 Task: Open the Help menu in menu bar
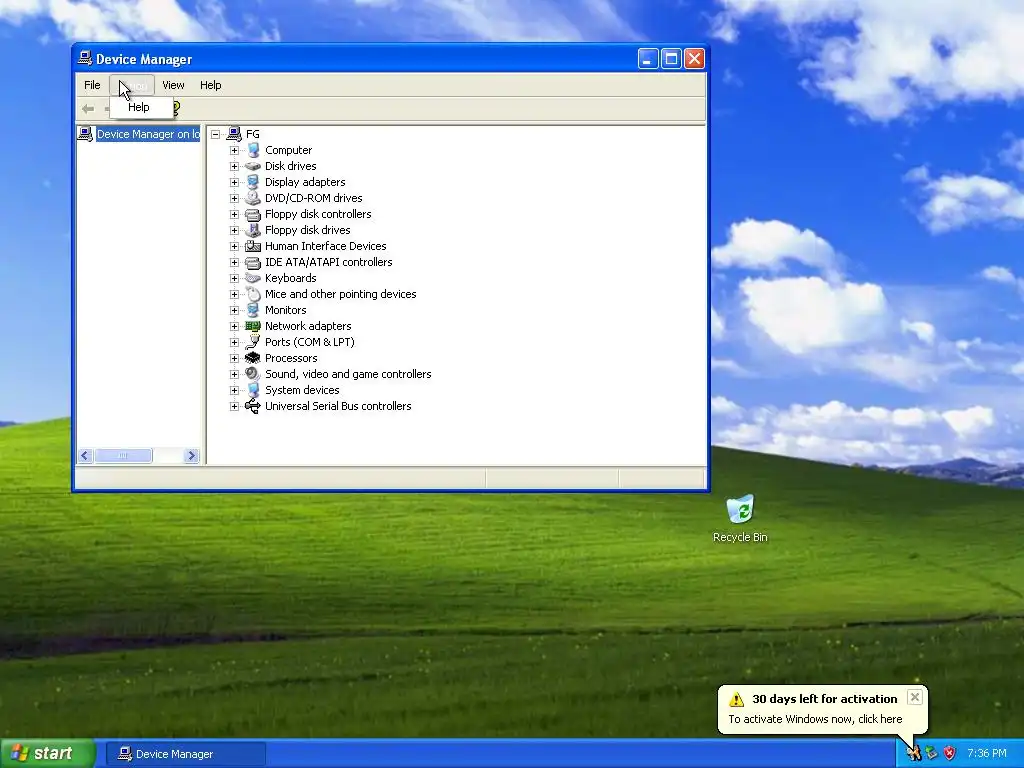point(210,85)
